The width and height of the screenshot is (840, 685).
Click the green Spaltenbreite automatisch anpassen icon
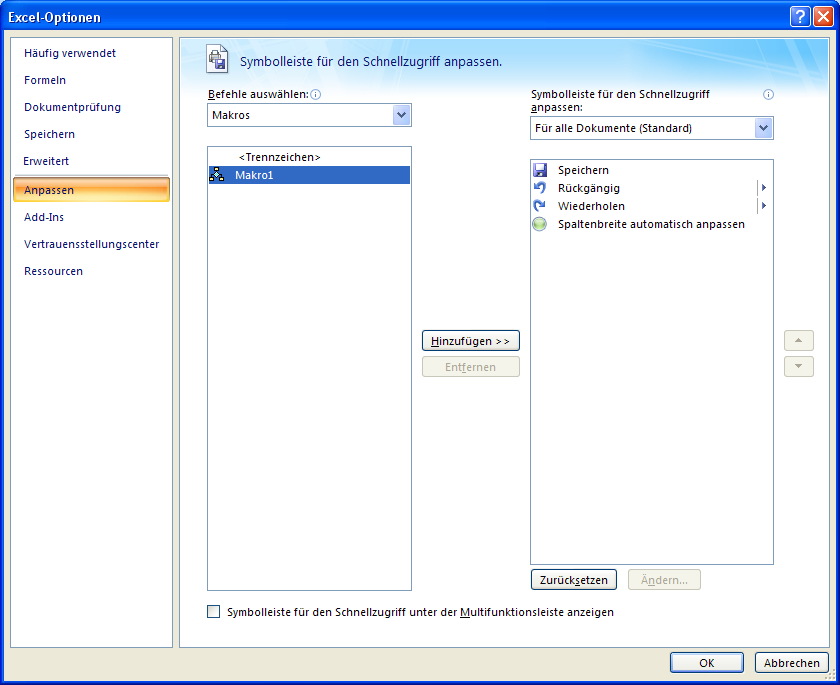540,224
